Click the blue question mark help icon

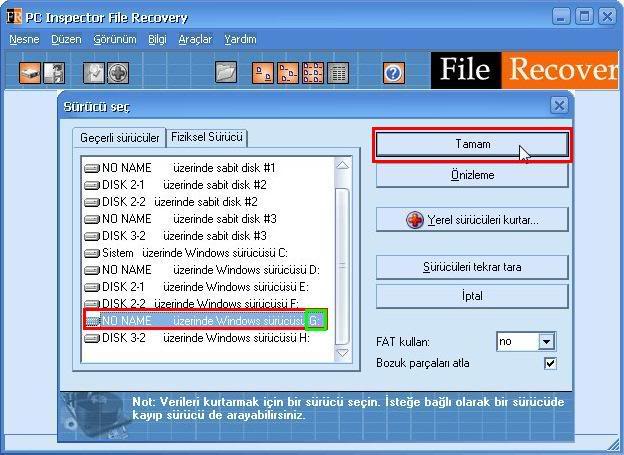point(394,73)
